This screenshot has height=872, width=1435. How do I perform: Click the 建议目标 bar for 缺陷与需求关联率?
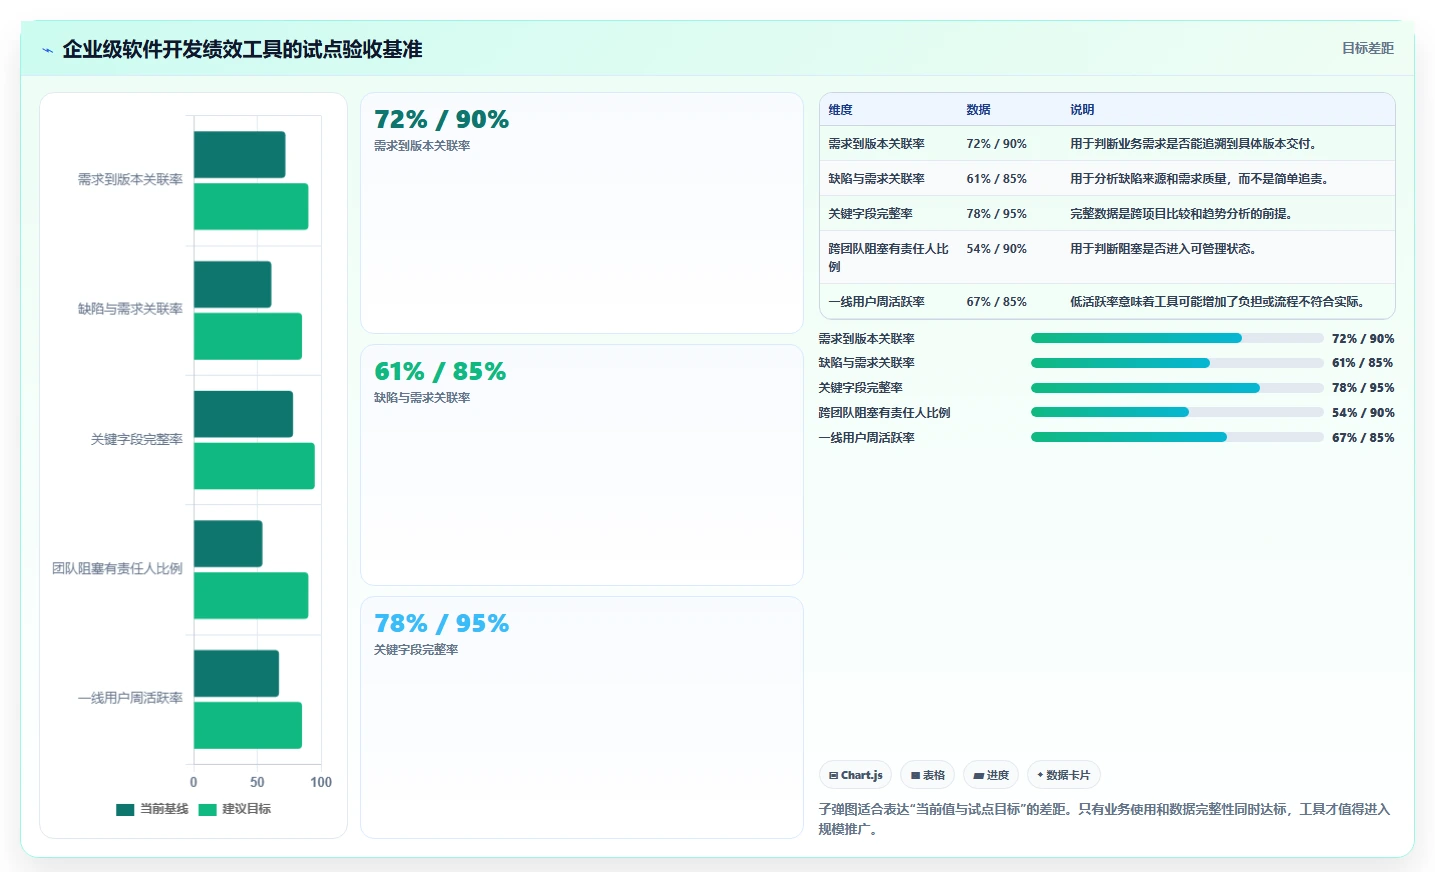pos(248,336)
